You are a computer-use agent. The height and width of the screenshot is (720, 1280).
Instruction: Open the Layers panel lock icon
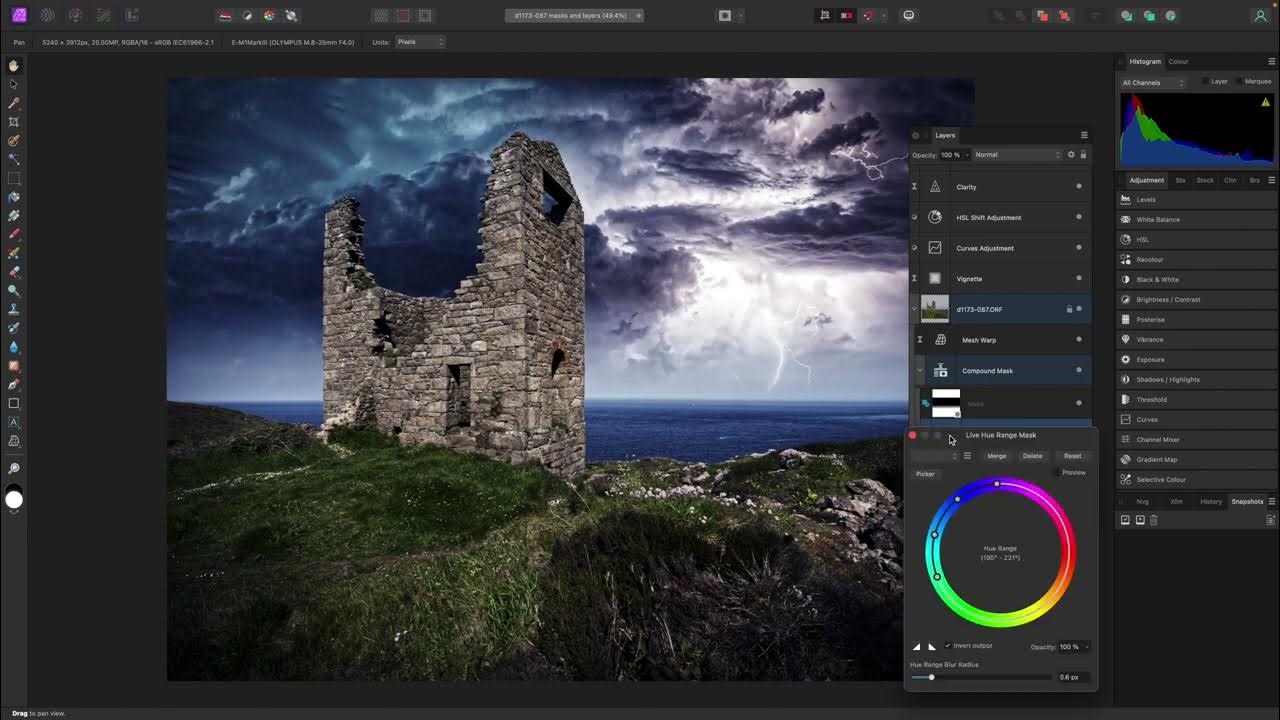(x=1083, y=155)
